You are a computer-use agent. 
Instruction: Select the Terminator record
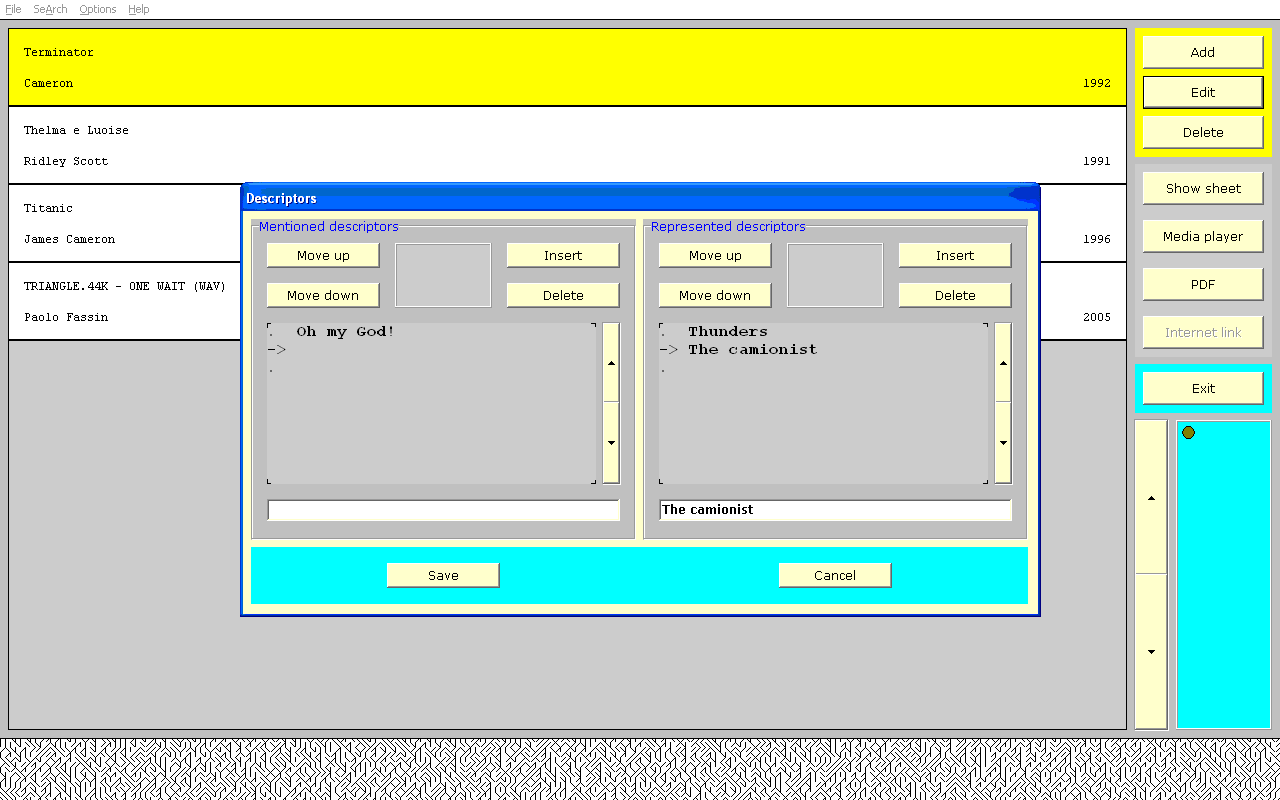pos(567,67)
